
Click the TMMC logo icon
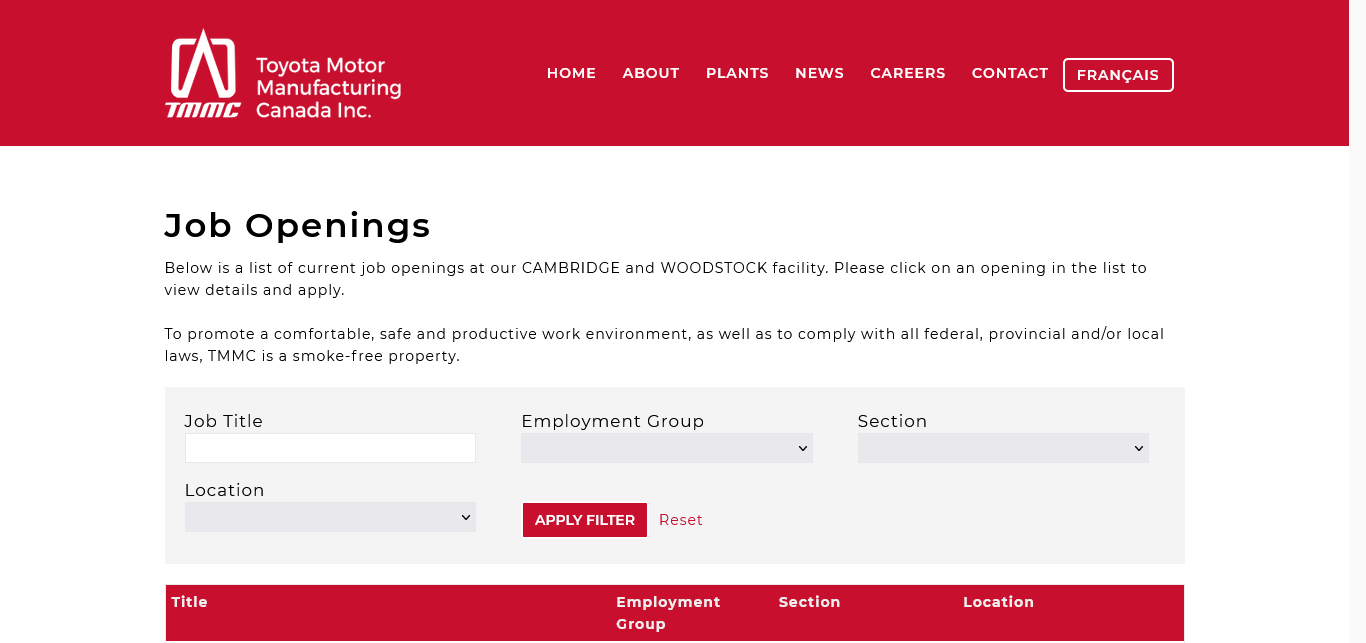203,73
